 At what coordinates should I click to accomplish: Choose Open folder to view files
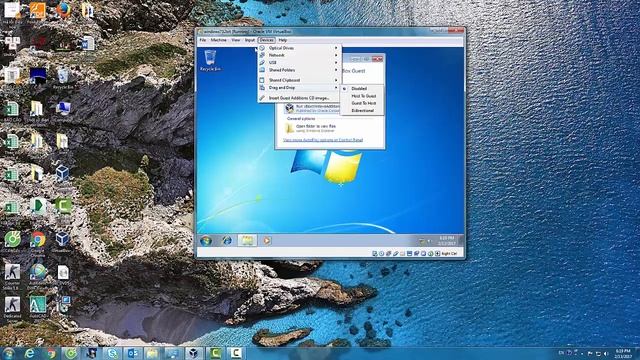[x=311, y=128]
